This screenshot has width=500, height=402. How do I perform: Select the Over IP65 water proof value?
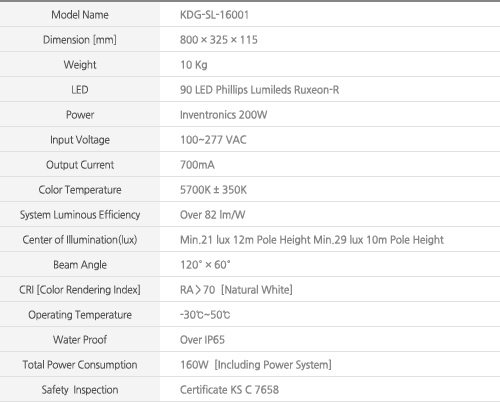202,340
